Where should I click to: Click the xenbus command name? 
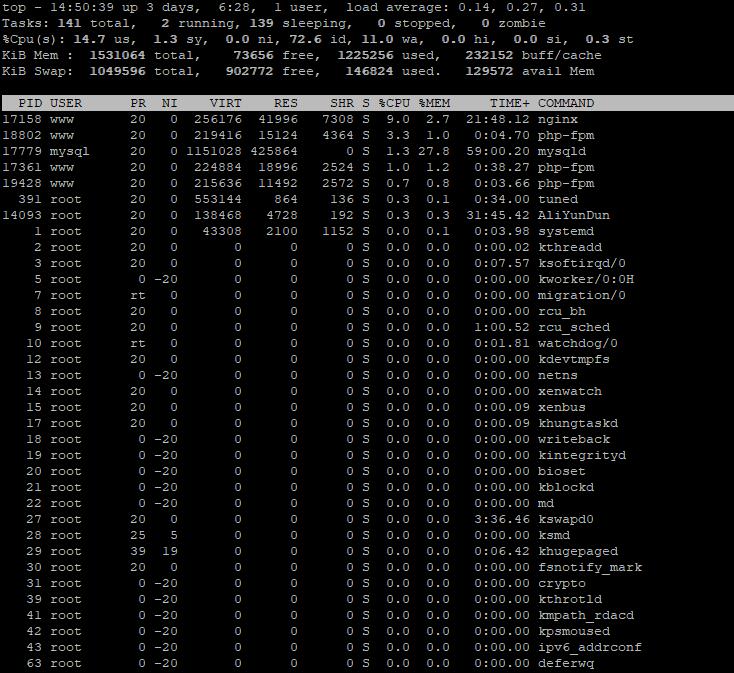[562, 407]
